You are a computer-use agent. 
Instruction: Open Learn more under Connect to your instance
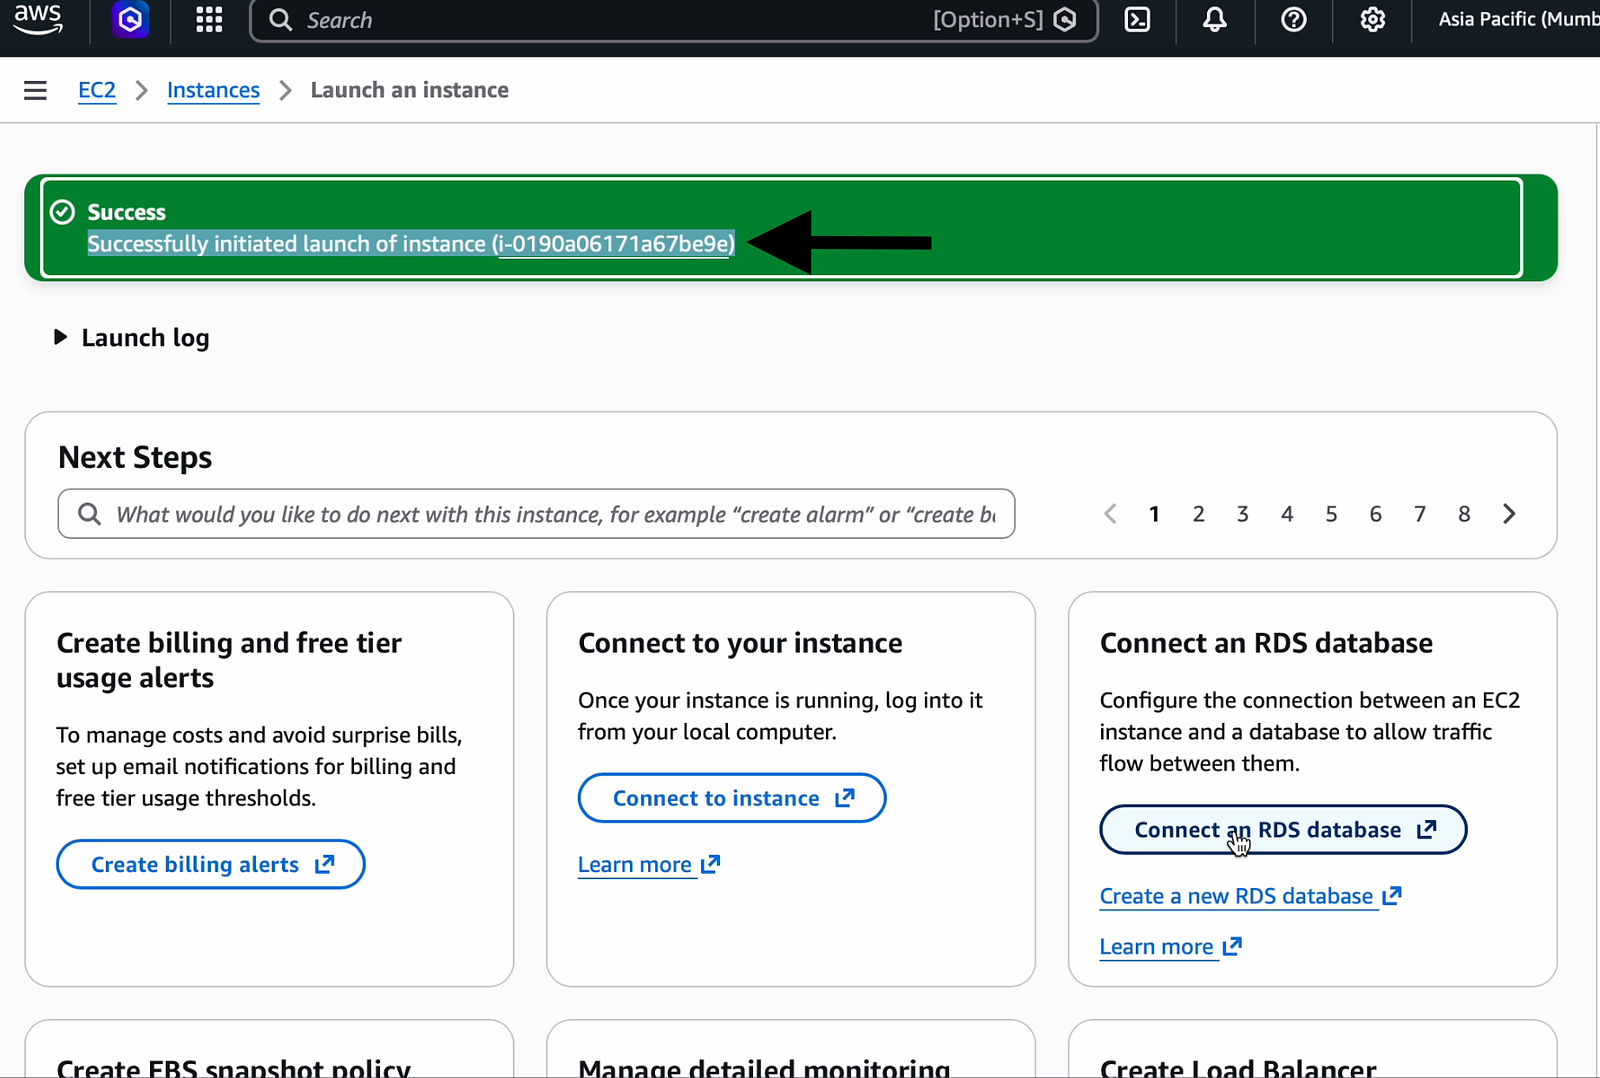649,865
